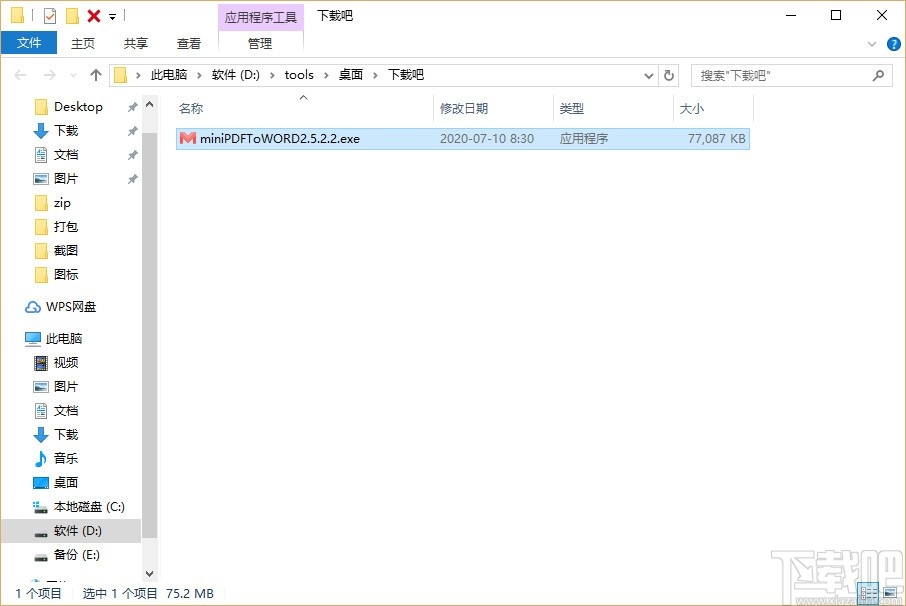Delete selected file using red X toolbar icon
This screenshot has width=906, height=606.
92,15
